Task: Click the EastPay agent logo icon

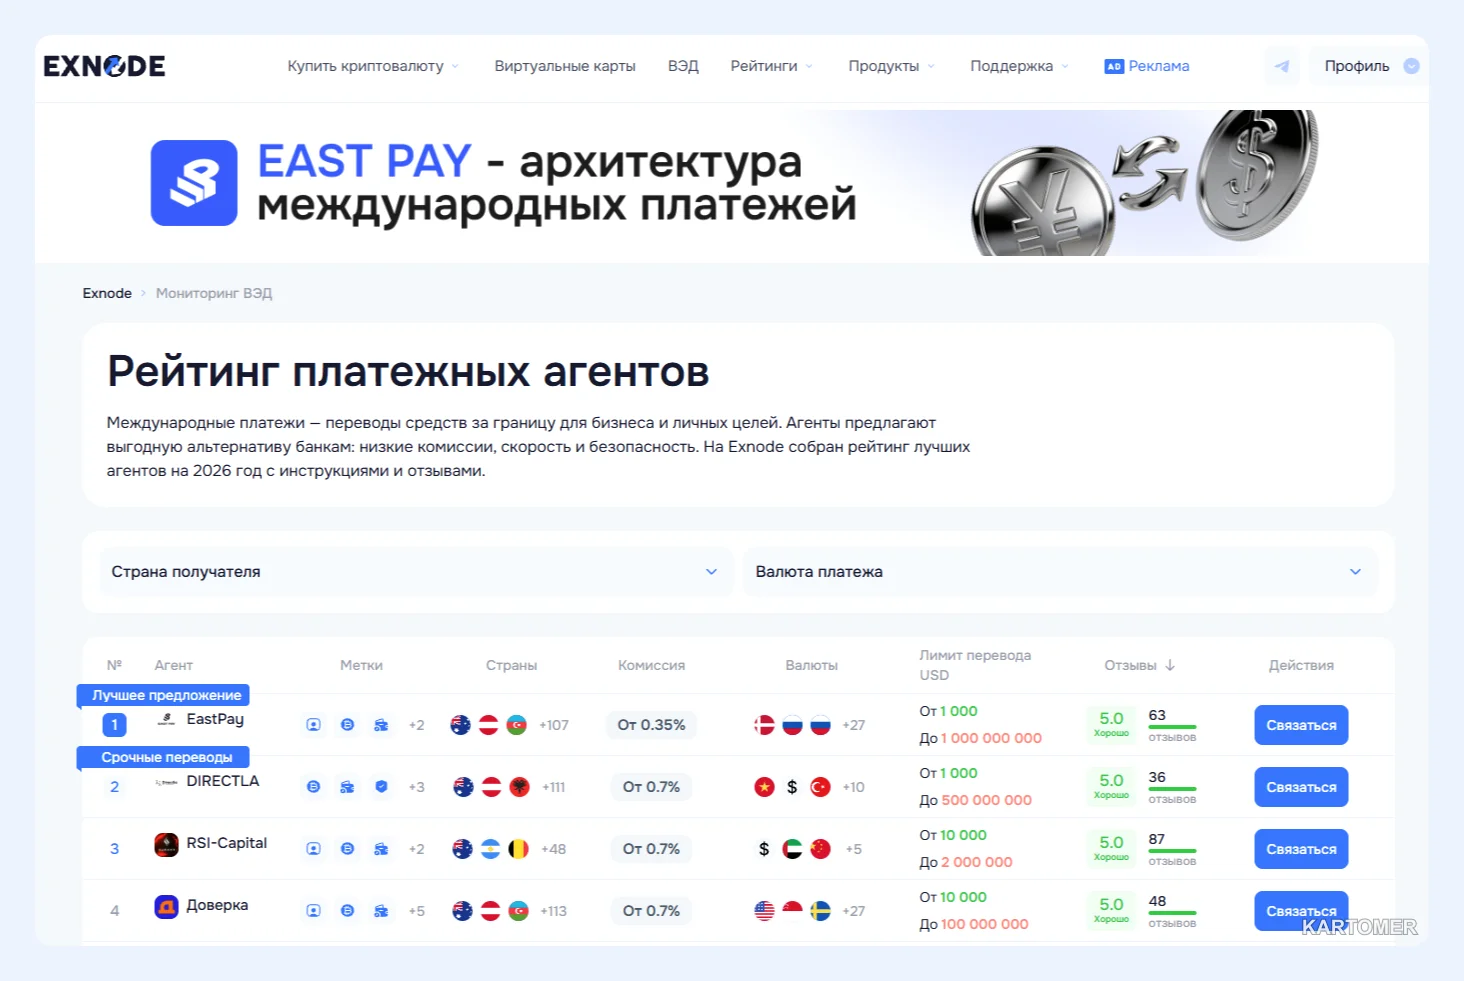Action: pyautogui.click(x=166, y=719)
